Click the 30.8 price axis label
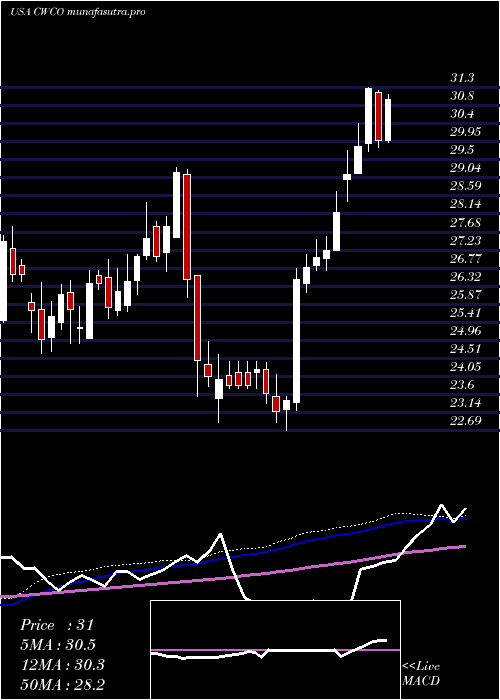Viewport: 500px width, 700px height. [x=462, y=96]
